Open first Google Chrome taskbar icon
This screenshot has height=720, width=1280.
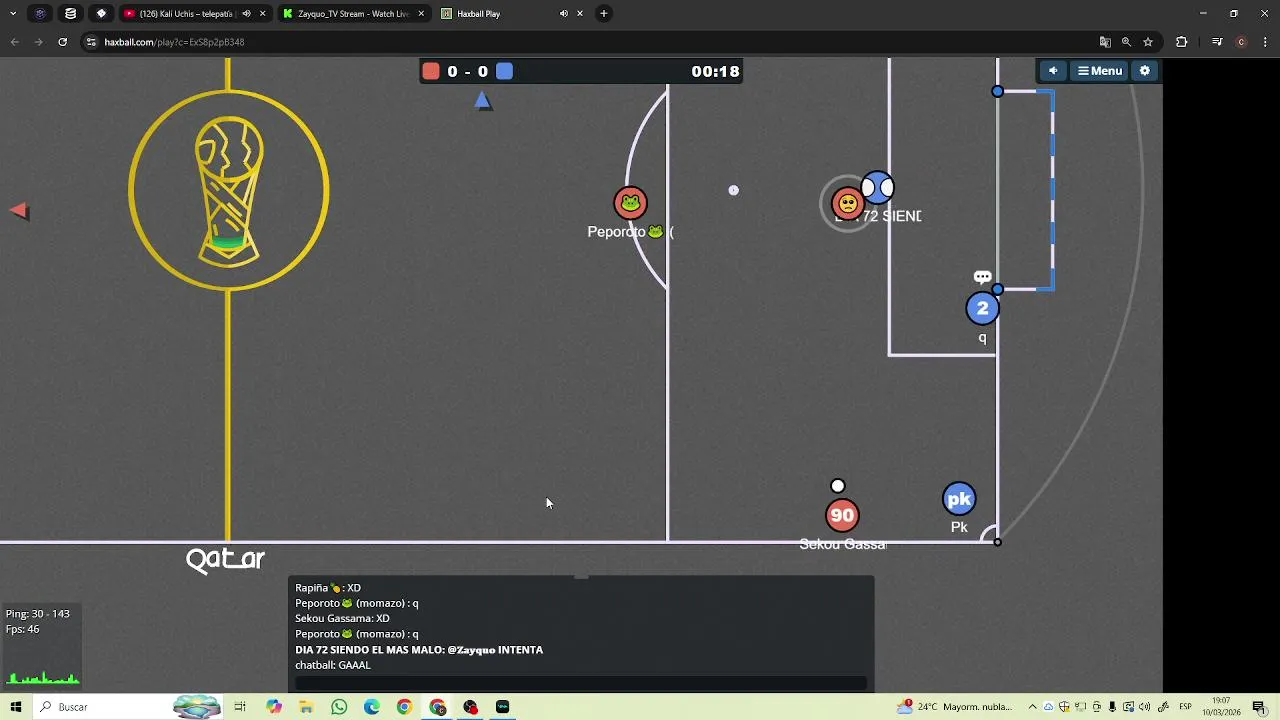tap(404, 707)
